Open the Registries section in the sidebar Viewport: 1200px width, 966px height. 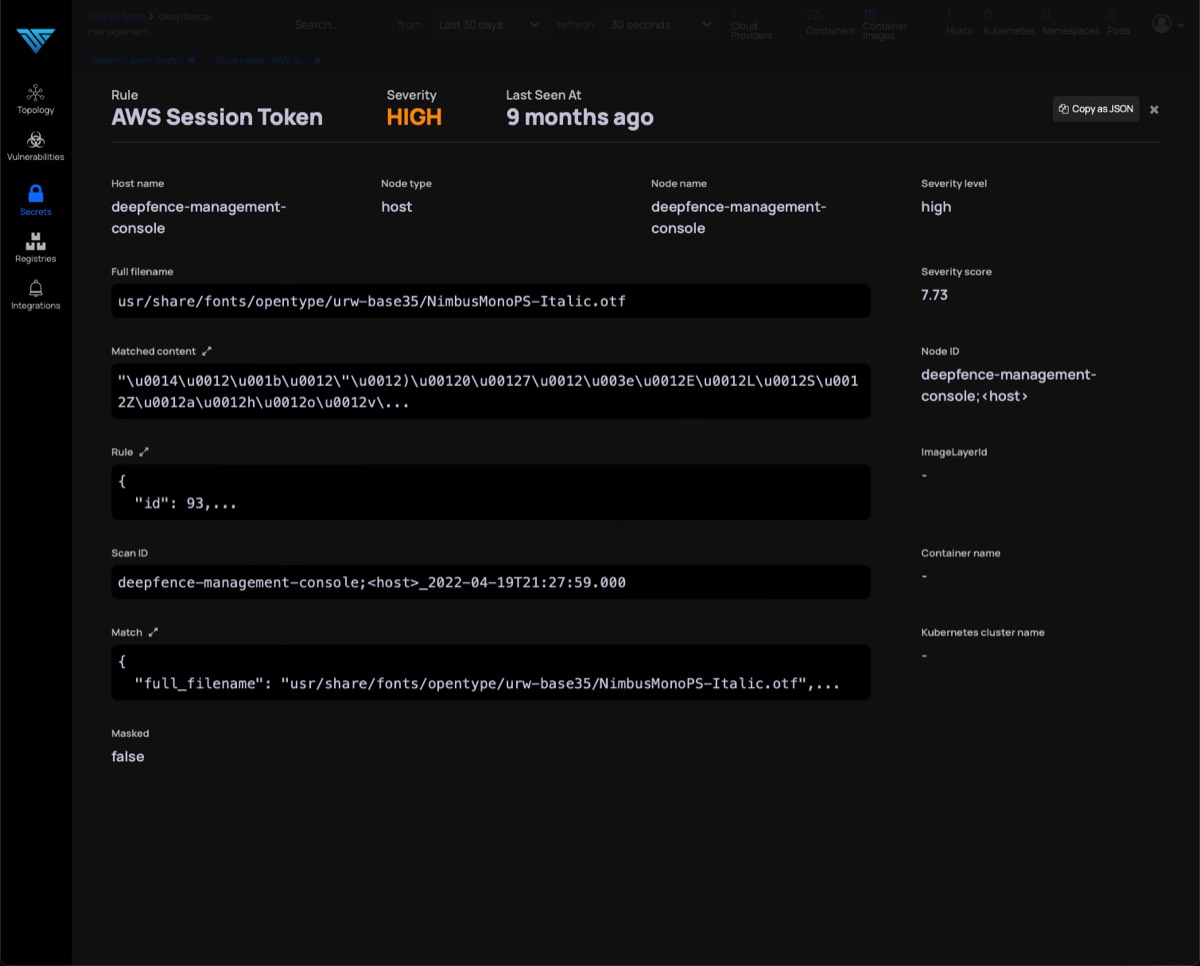[x=36, y=248]
